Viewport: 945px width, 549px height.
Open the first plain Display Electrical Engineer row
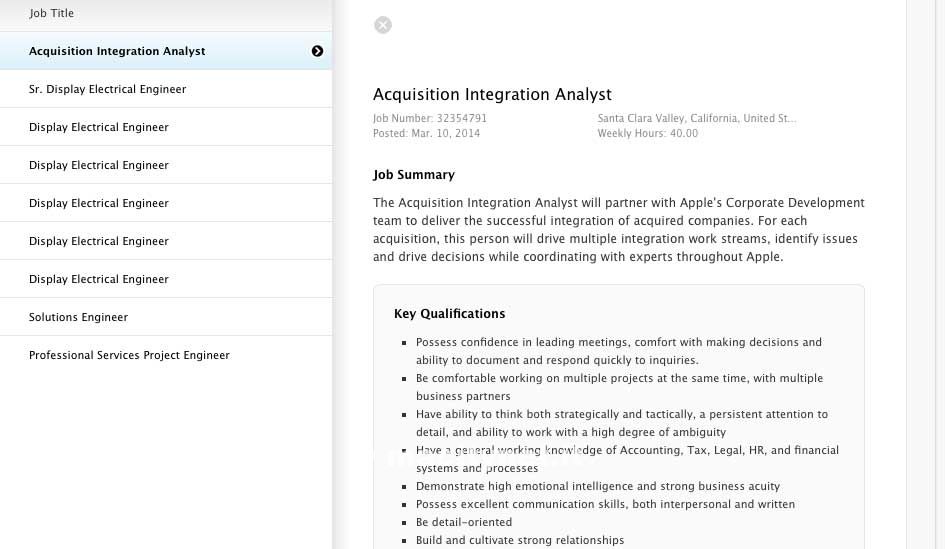[99, 127]
